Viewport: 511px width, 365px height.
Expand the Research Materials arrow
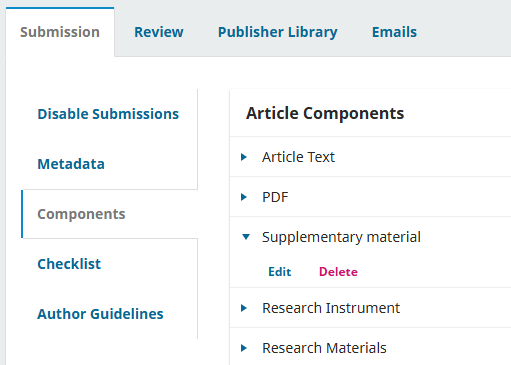pyautogui.click(x=244, y=348)
